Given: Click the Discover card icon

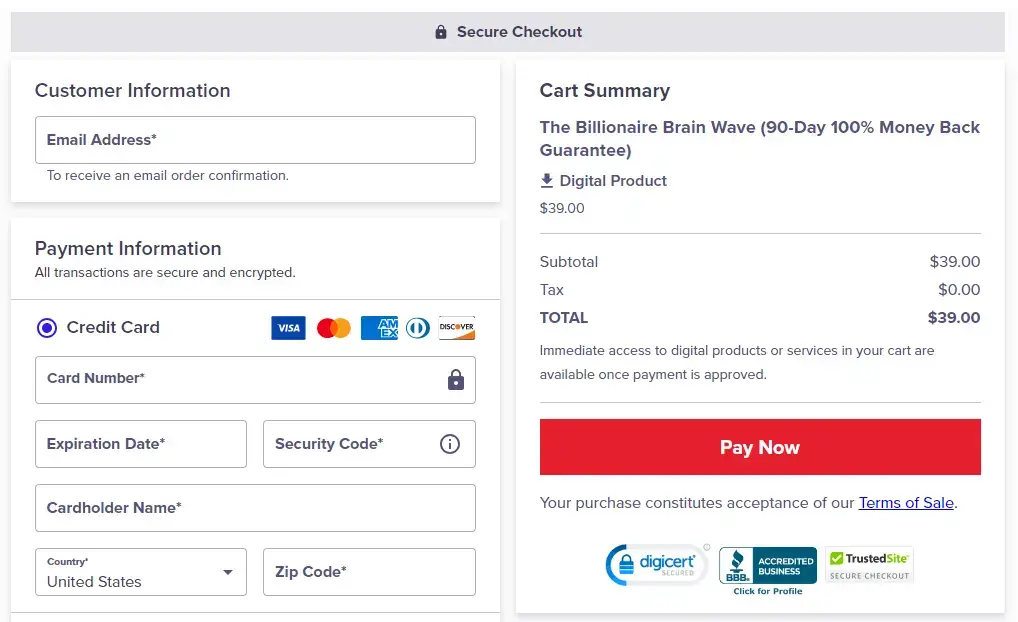Looking at the screenshot, I should click(456, 327).
